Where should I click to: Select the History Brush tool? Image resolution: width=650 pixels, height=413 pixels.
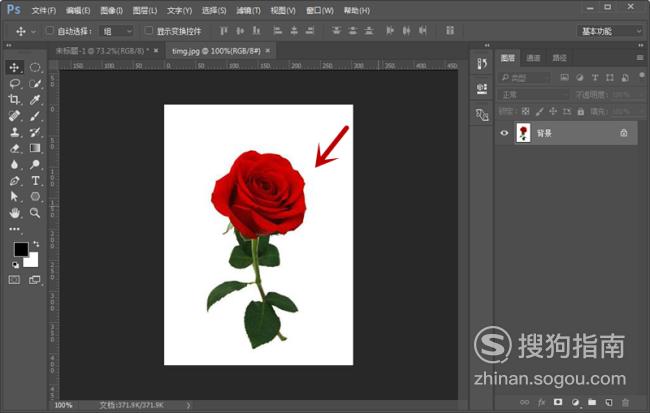tap(35, 132)
